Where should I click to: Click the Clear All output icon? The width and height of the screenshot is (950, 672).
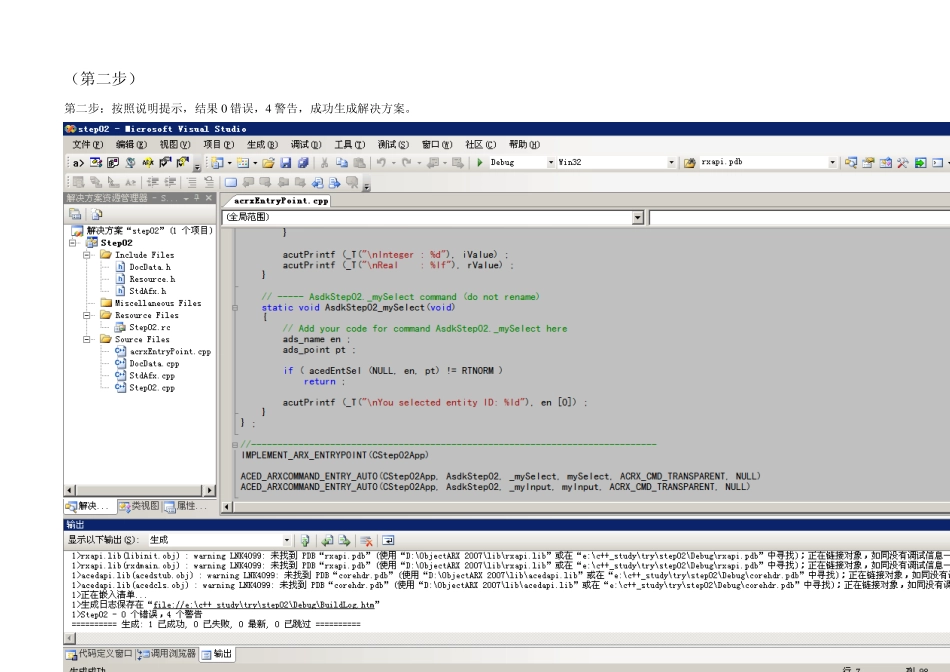pyautogui.click(x=367, y=540)
